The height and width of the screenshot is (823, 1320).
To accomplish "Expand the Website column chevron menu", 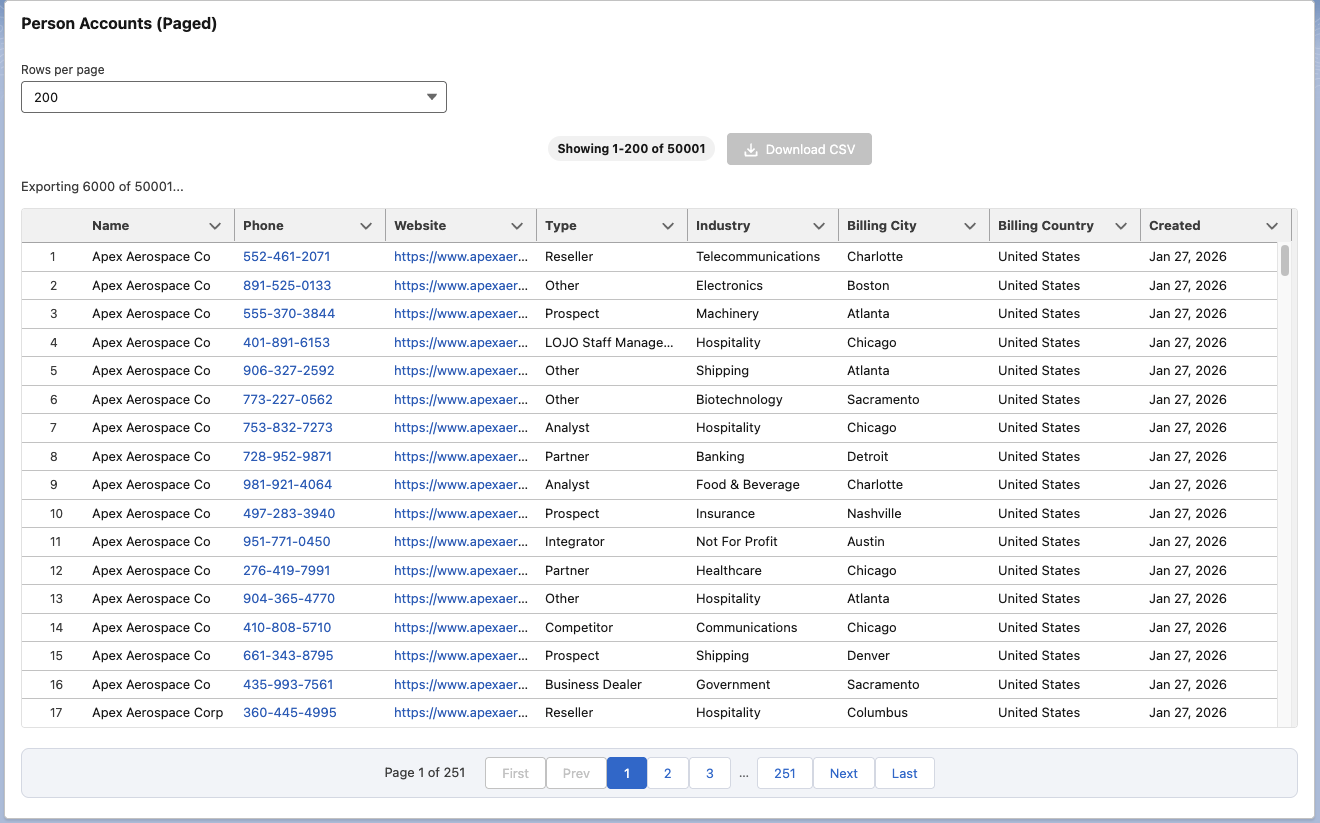I will click(517, 226).
